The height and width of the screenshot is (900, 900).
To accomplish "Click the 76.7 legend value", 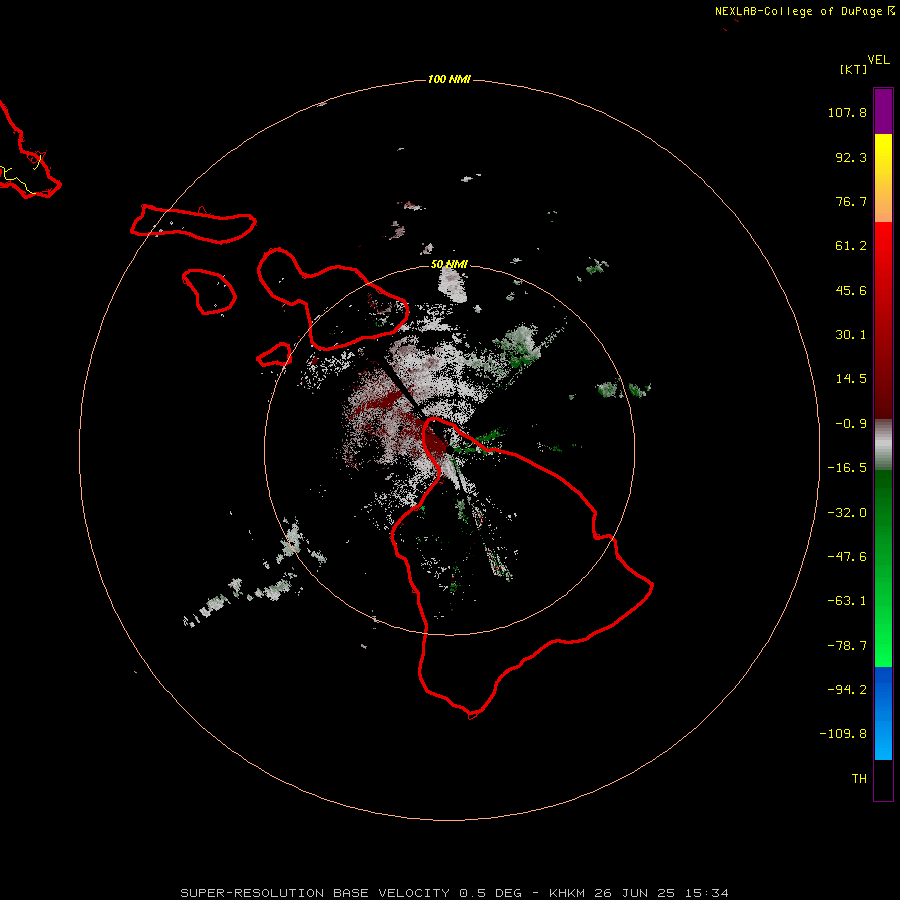I will coord(851,201).
